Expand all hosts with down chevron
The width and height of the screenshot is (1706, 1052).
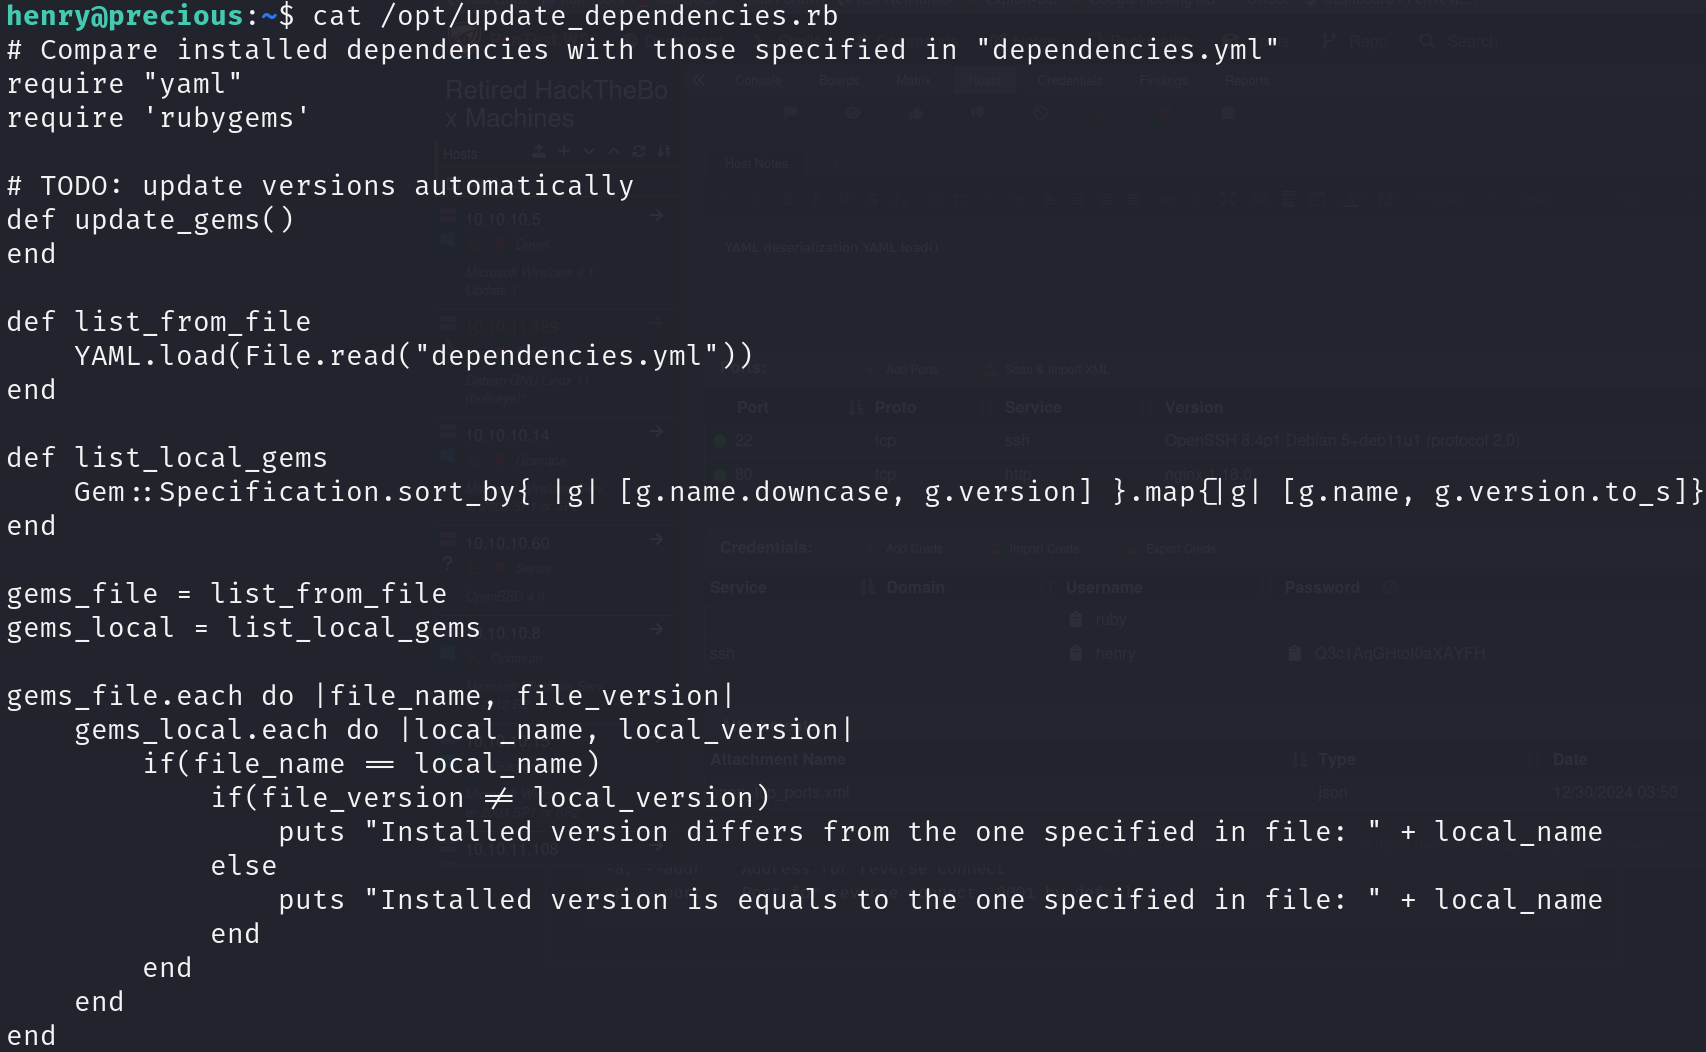(589, 152)
